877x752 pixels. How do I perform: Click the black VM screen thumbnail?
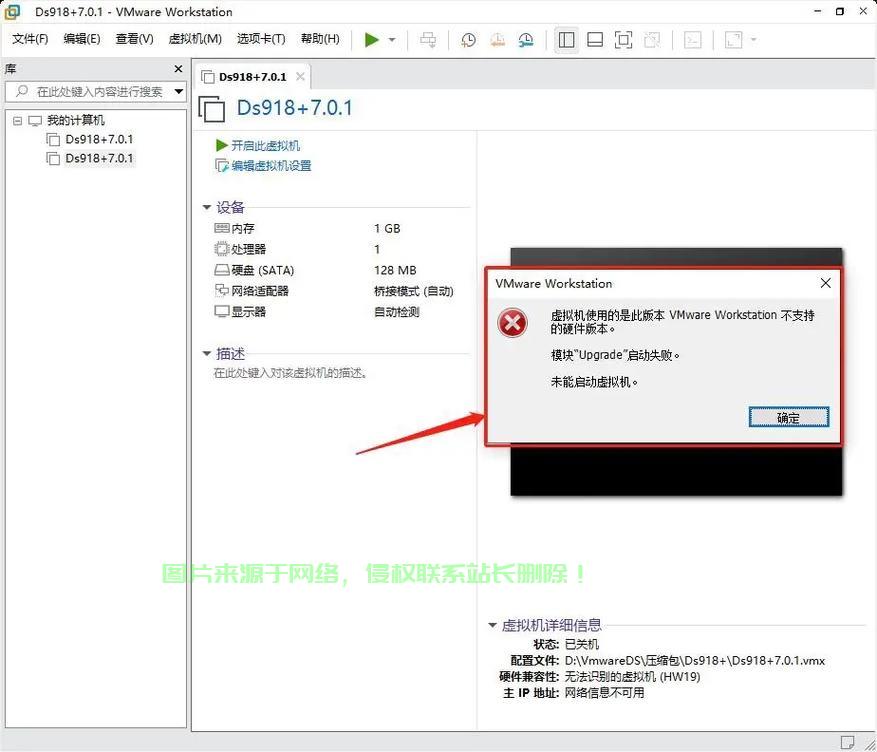pyautogui.click(x=676, y=470)
